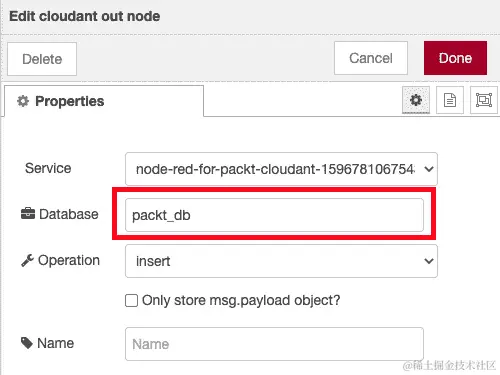Confirm changes with Done button
This screenshot has width=500, height=375.
pyautogui.click(x=455, y=58)
